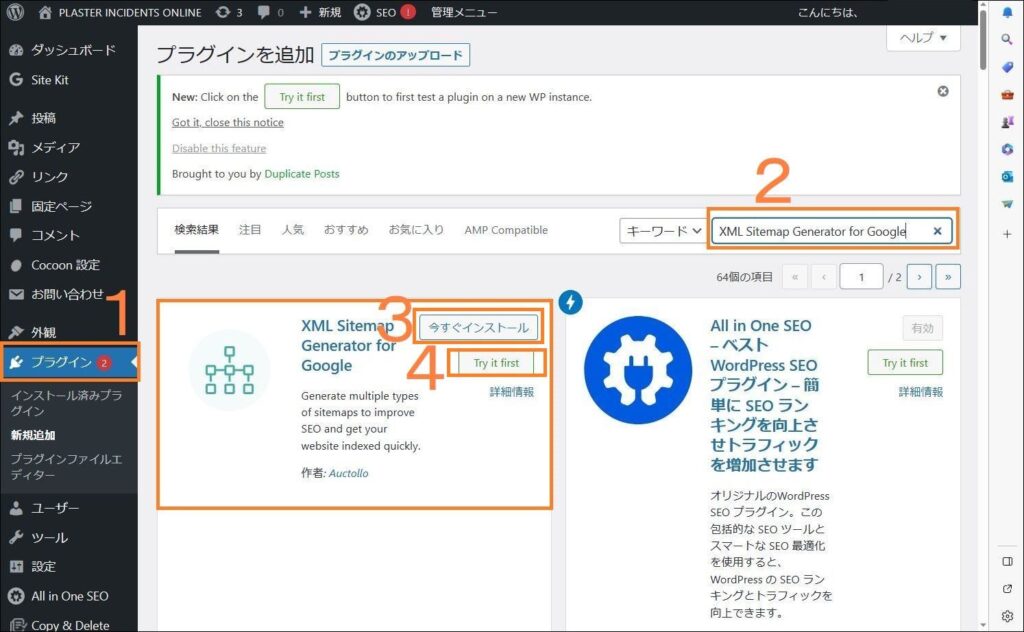
Task: Expand the ヘルプ help dropdown
Action: tap(923, 38)
